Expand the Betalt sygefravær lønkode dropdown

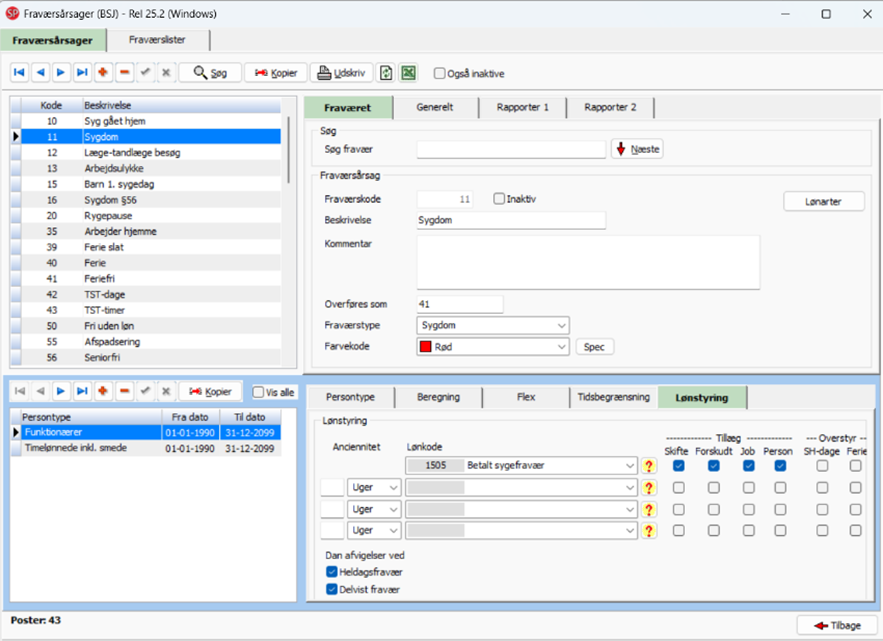[628, 466]
